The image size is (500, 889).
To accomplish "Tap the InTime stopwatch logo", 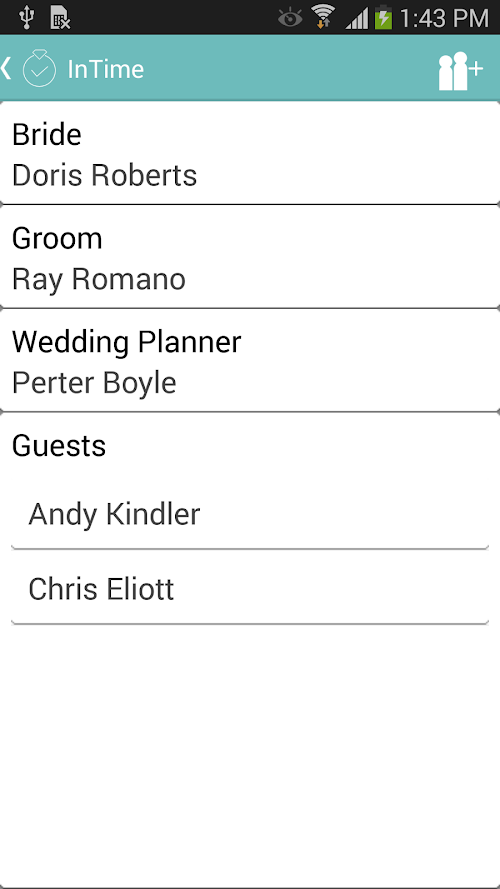I will pyautogui.click(x=39, y=68).
